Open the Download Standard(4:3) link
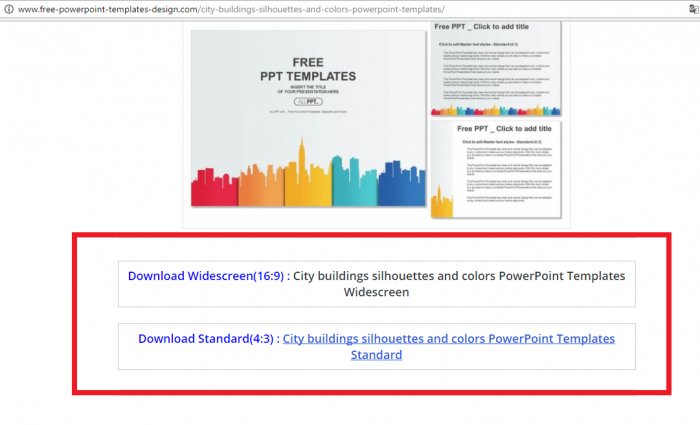This screenshot has height=425, width=700. click(208, 339)
